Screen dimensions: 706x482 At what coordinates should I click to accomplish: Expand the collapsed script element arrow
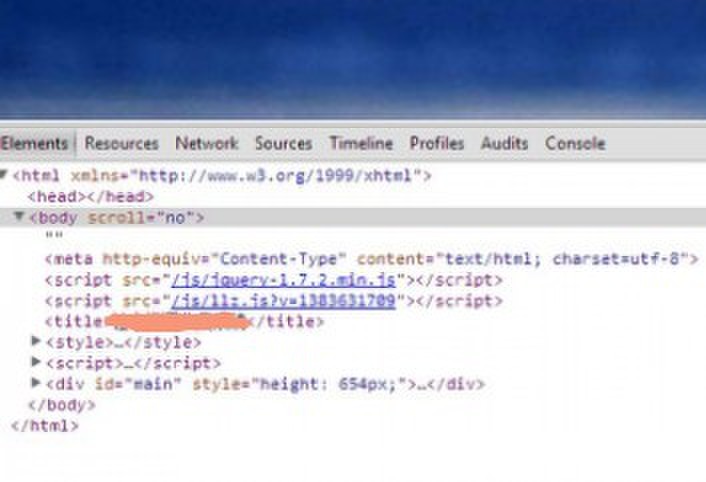[x=36, y=361]
